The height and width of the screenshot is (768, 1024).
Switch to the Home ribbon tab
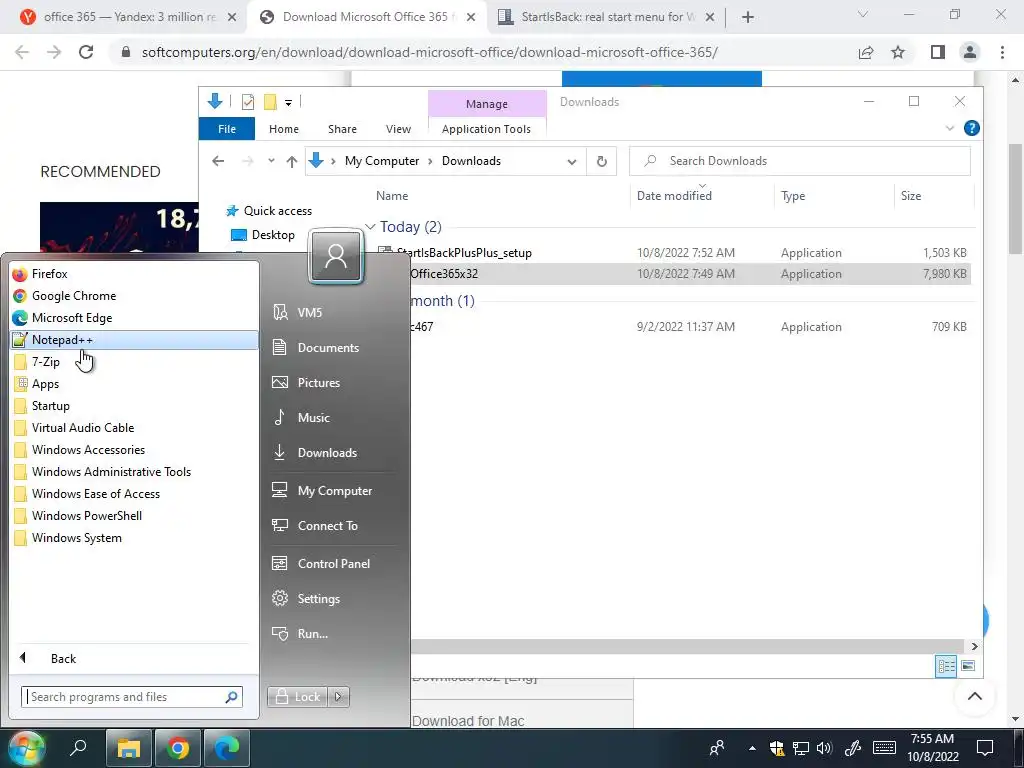(283, 129)
